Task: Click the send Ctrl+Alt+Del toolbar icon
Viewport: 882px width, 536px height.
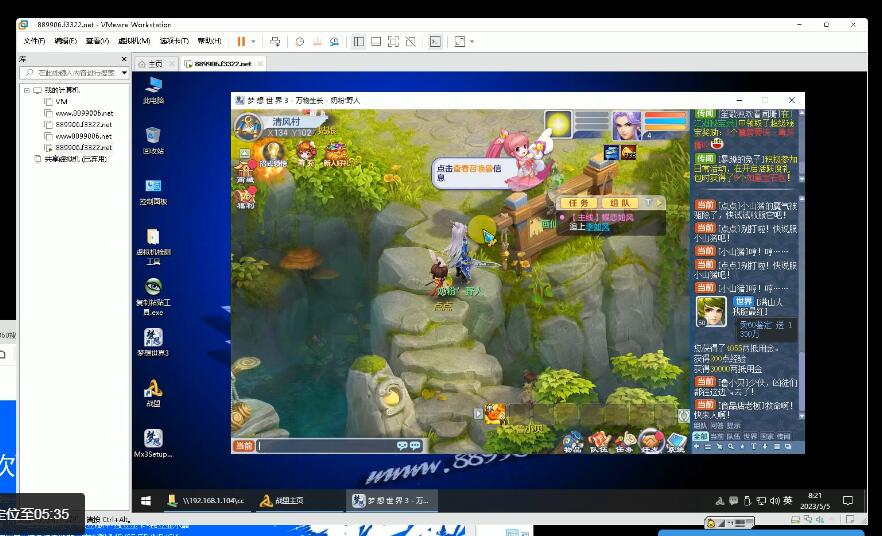Action: click(275, 42)
